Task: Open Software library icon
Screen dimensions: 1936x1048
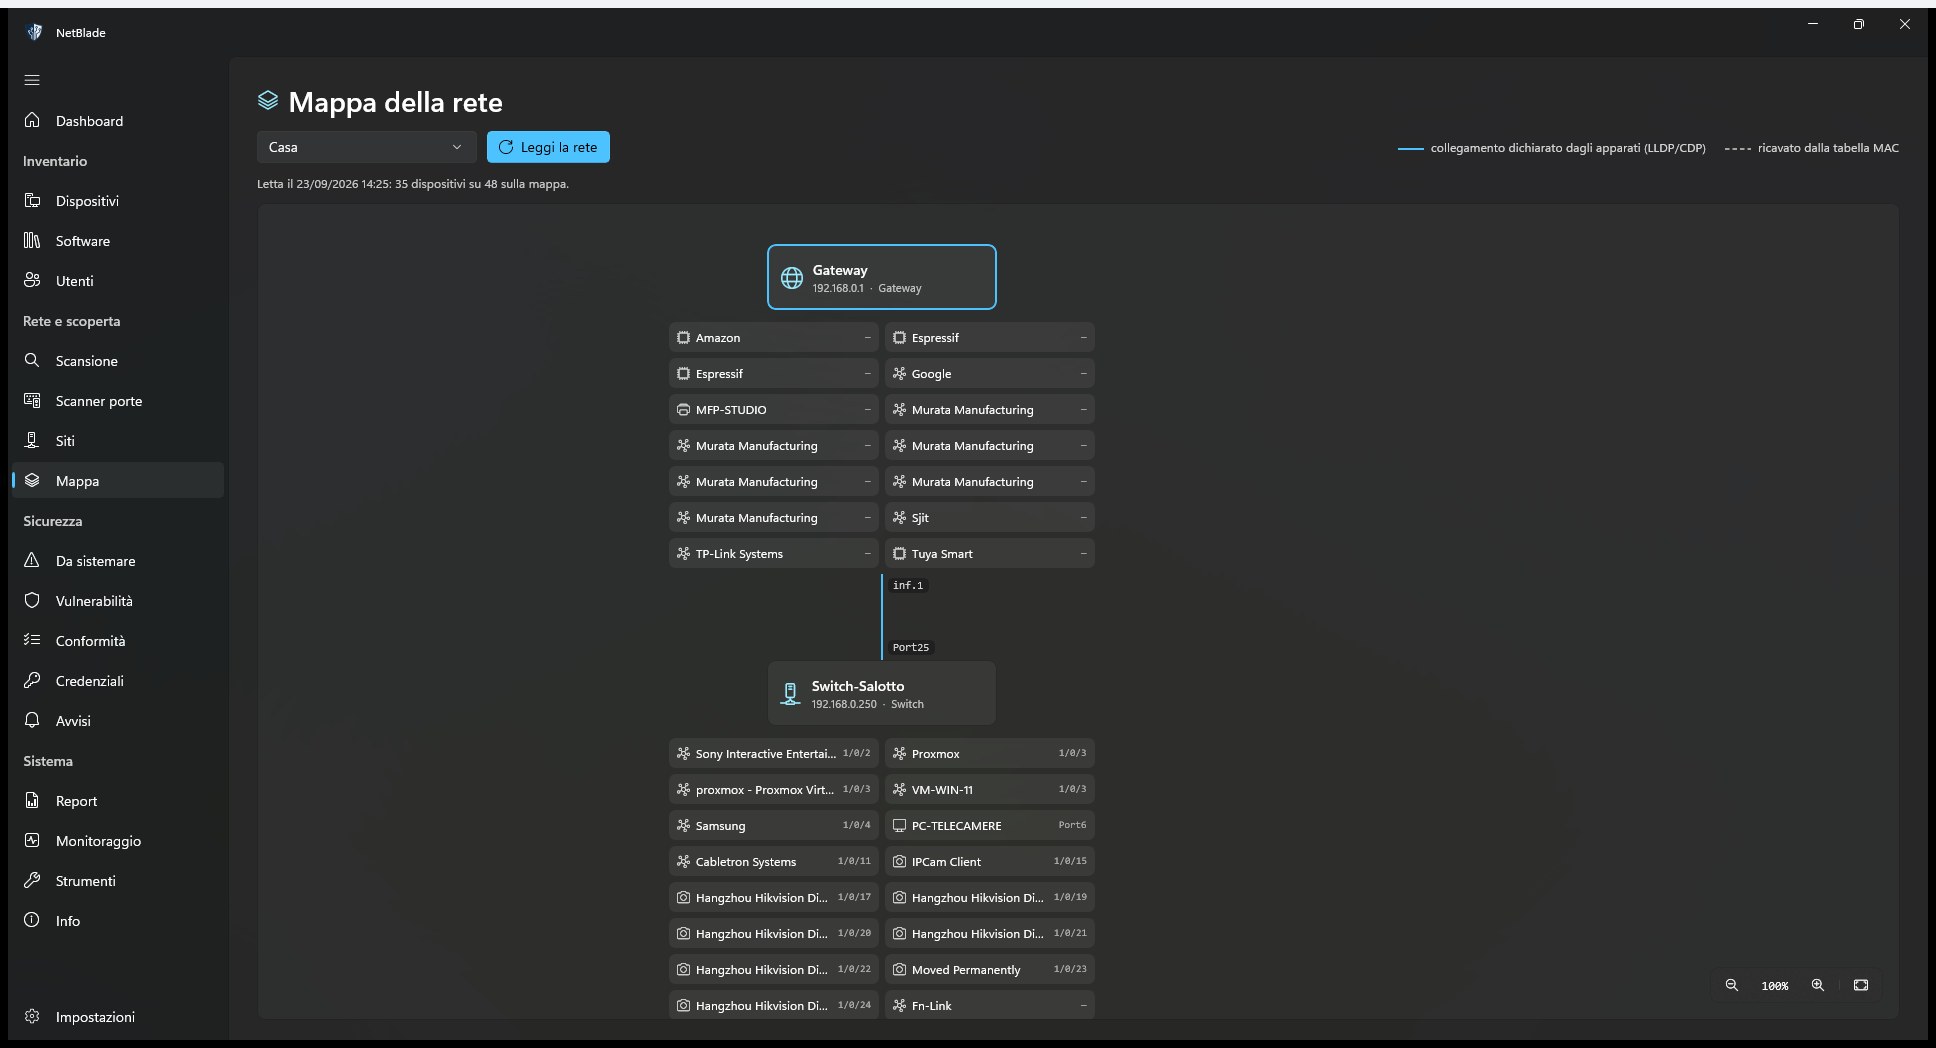Action: coord(32,240)
